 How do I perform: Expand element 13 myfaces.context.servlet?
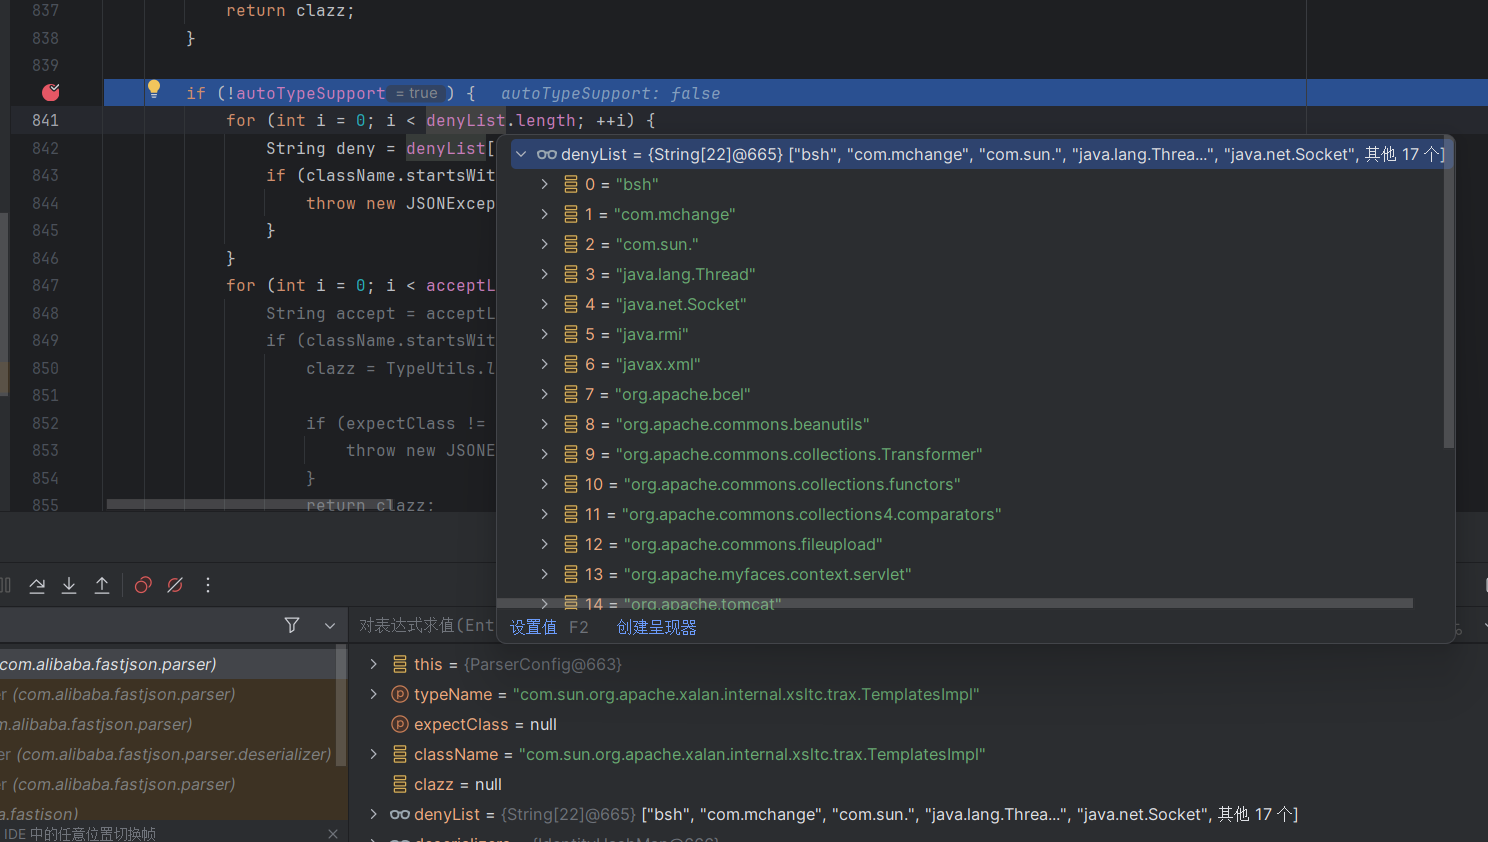pyautogui.click(x=545, y=574)
